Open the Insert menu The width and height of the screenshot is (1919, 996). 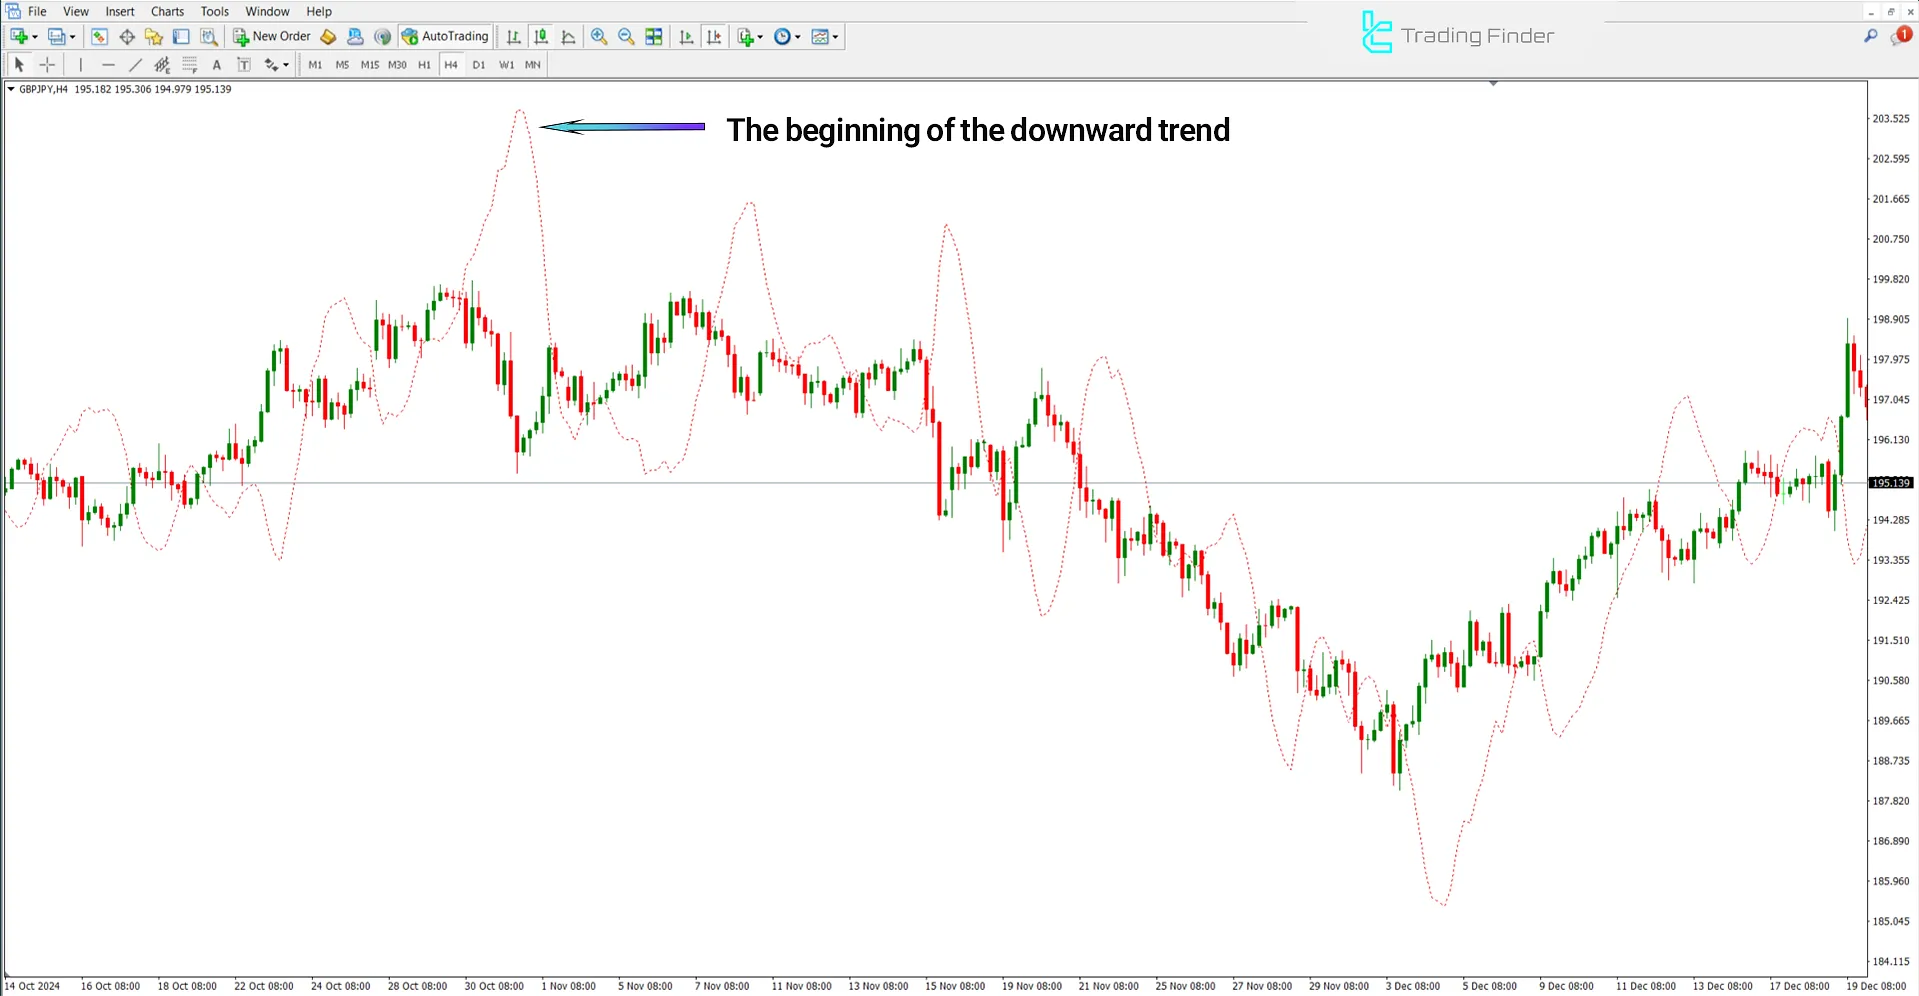tap(119, 11)
